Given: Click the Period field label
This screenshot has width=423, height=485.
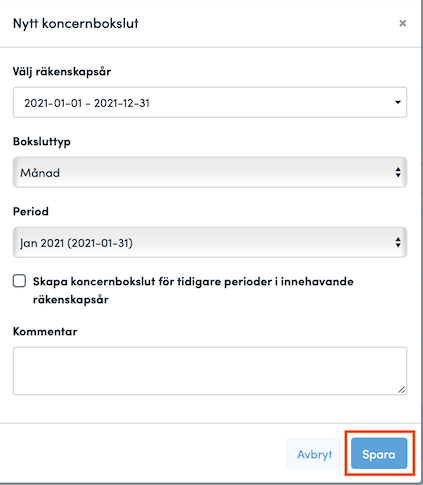Looking at the screenshot, I should [x=31, y=211].
